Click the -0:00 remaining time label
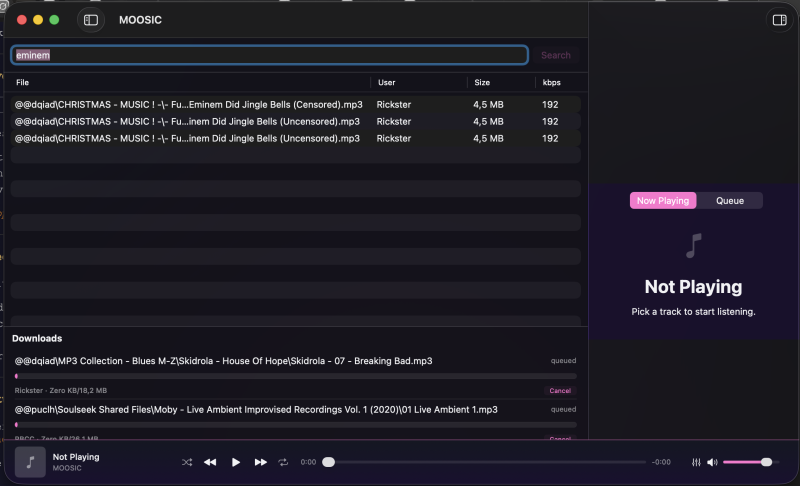 tap(661, 462)
